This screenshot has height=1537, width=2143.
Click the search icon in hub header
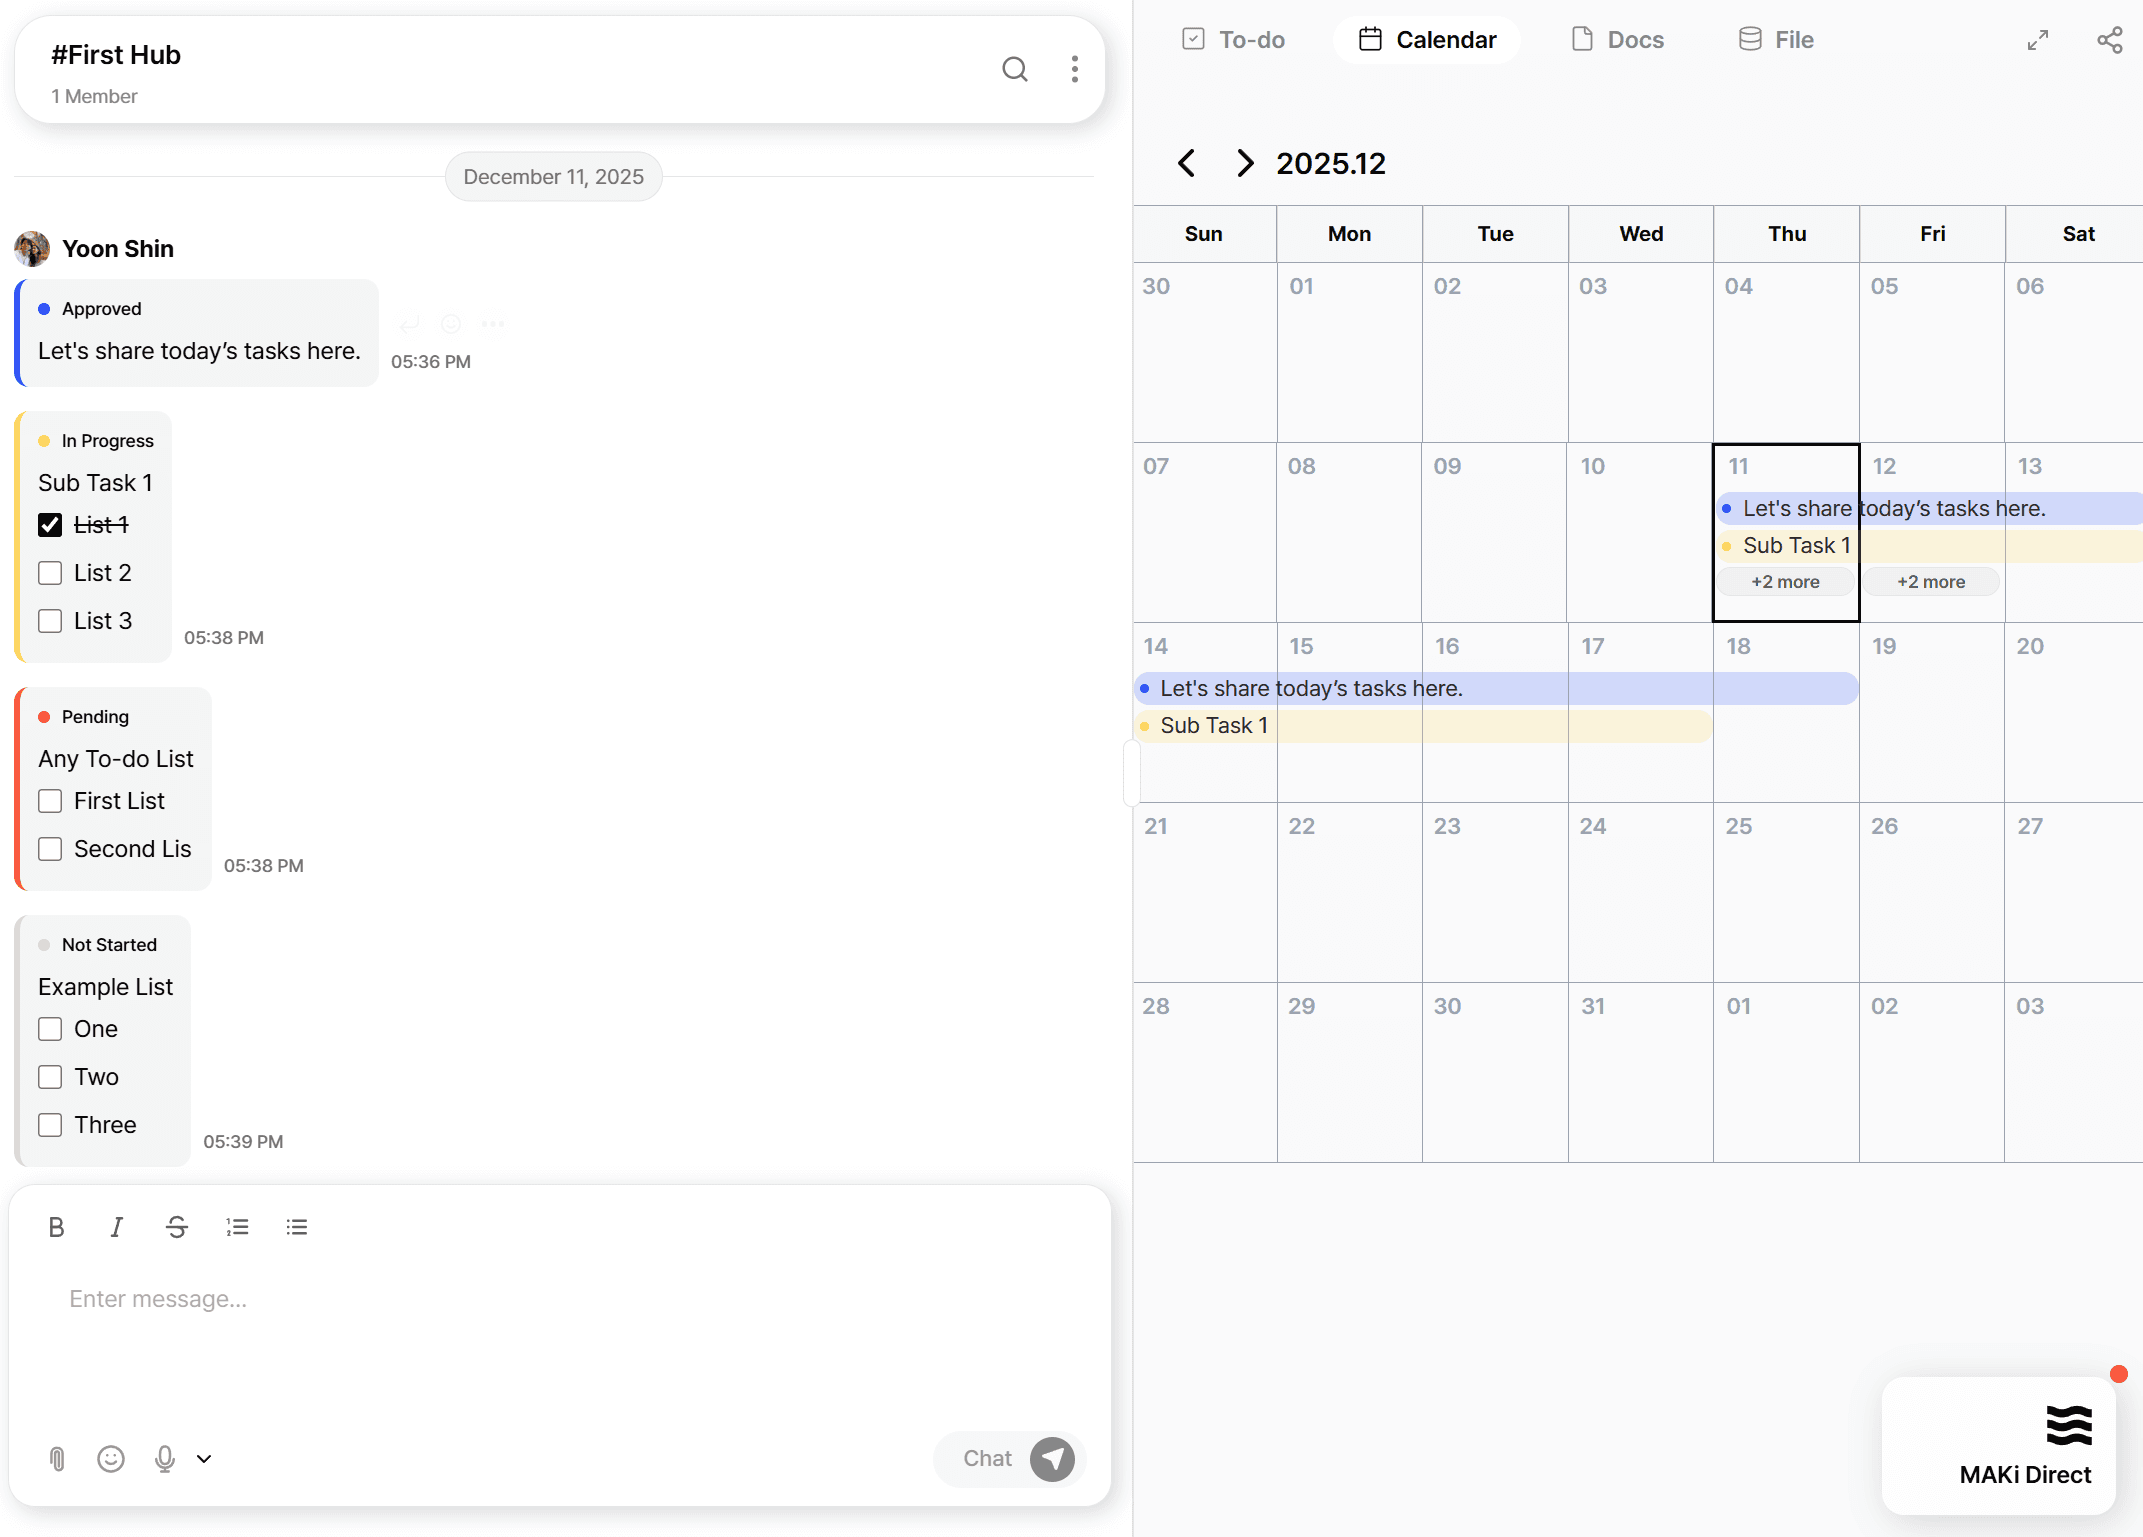tap(1014, 69)
